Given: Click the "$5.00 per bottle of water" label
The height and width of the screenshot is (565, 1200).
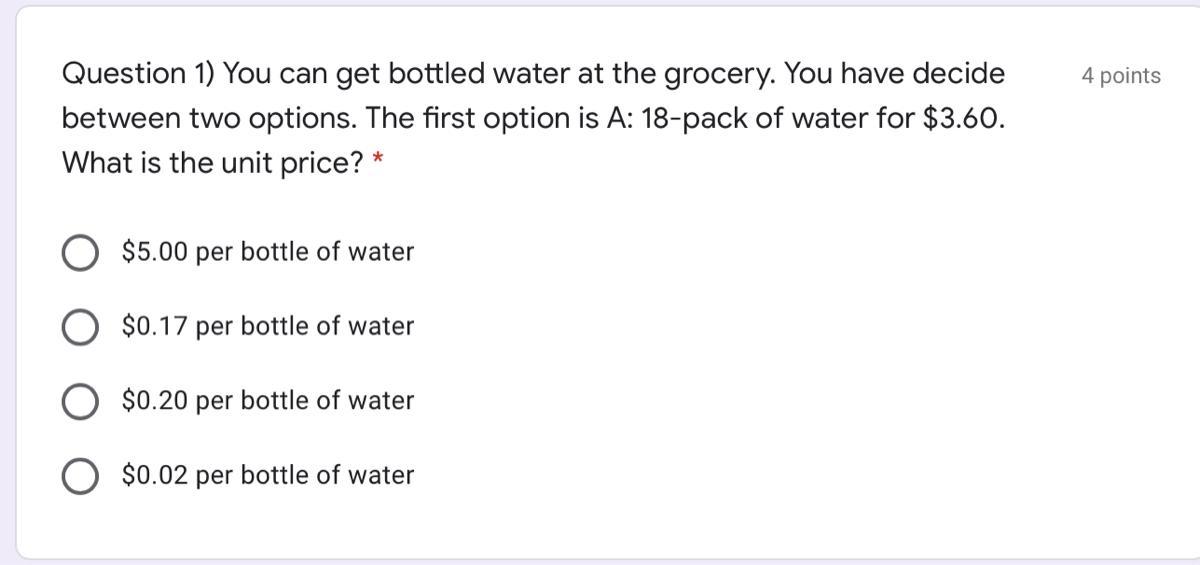Looking at the screenshot, I should pos(267,252).
